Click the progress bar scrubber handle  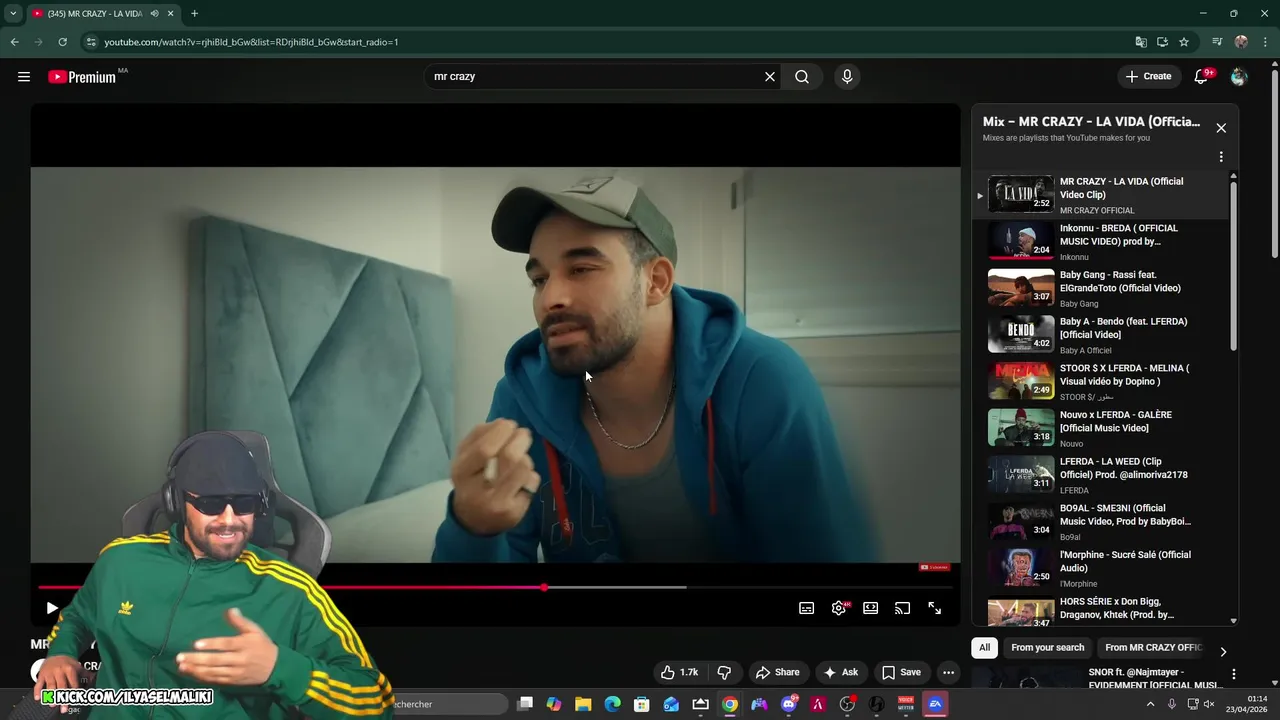[x=544, y=587]
